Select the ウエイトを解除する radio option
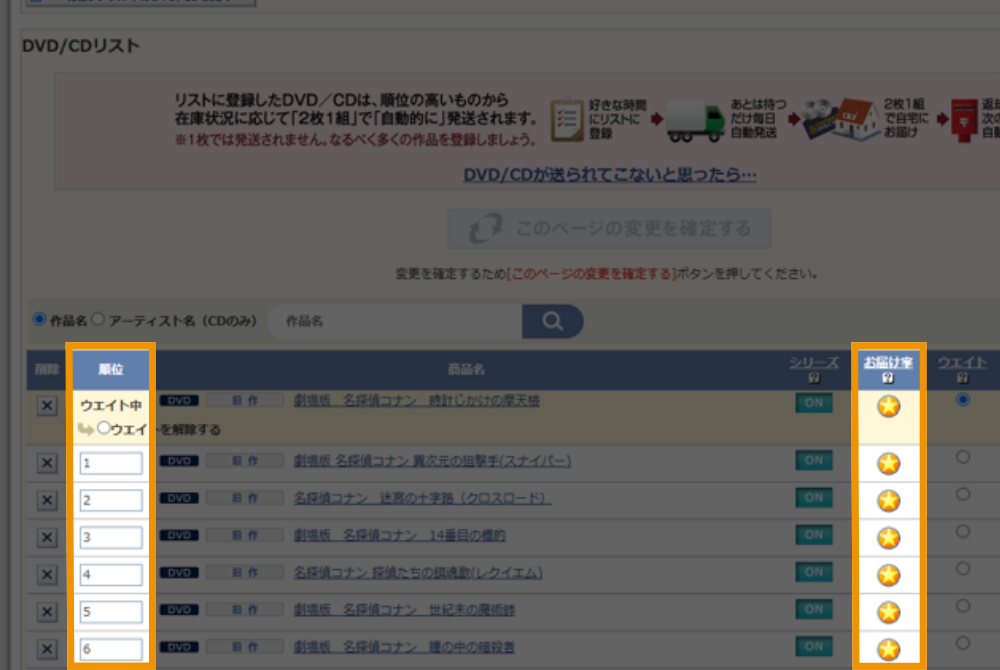This screenshot has width=1000, height=670. point(104,428)
